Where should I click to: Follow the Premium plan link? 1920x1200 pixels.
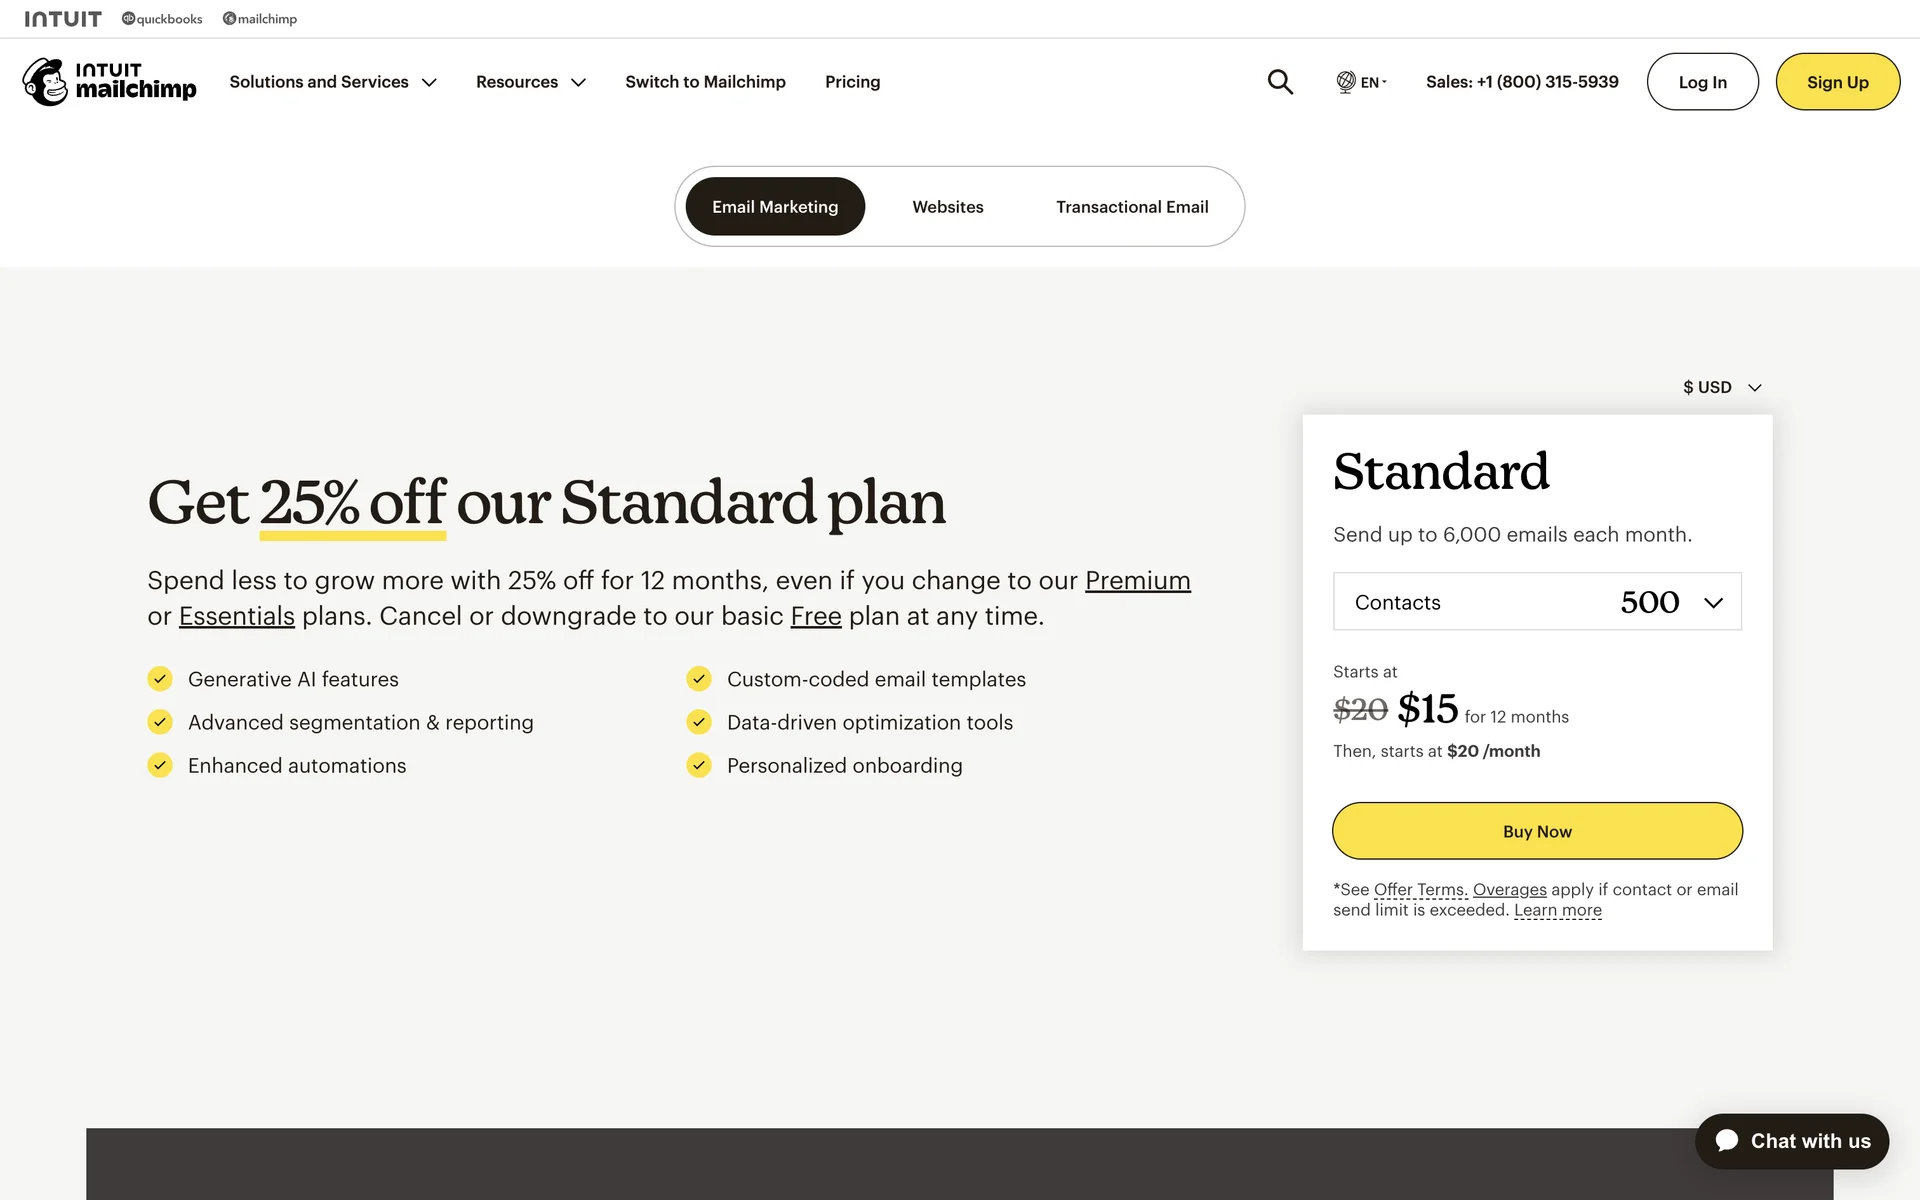pyautogui.click(x=1137, y=580)
